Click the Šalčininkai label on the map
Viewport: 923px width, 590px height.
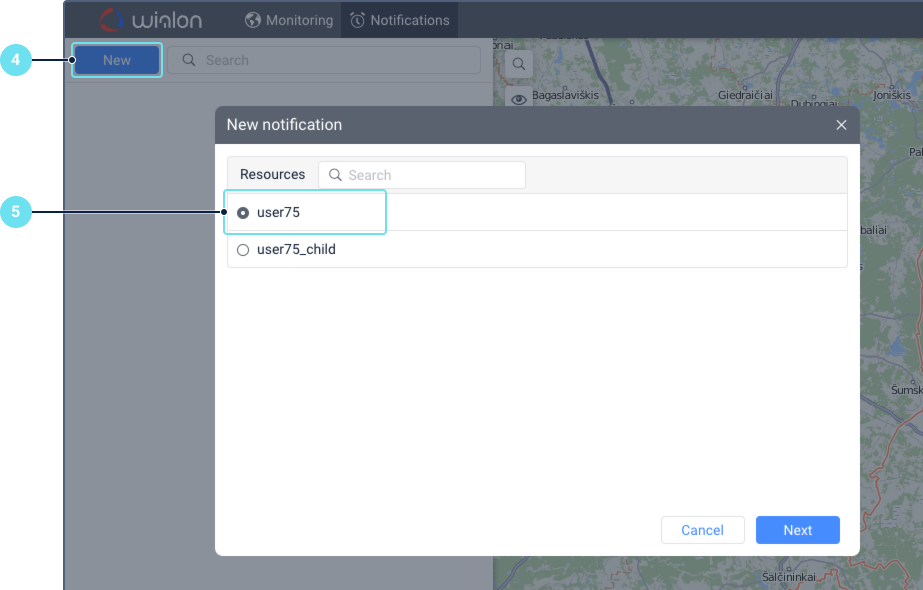pyautogui.click(x=789, y=577)
